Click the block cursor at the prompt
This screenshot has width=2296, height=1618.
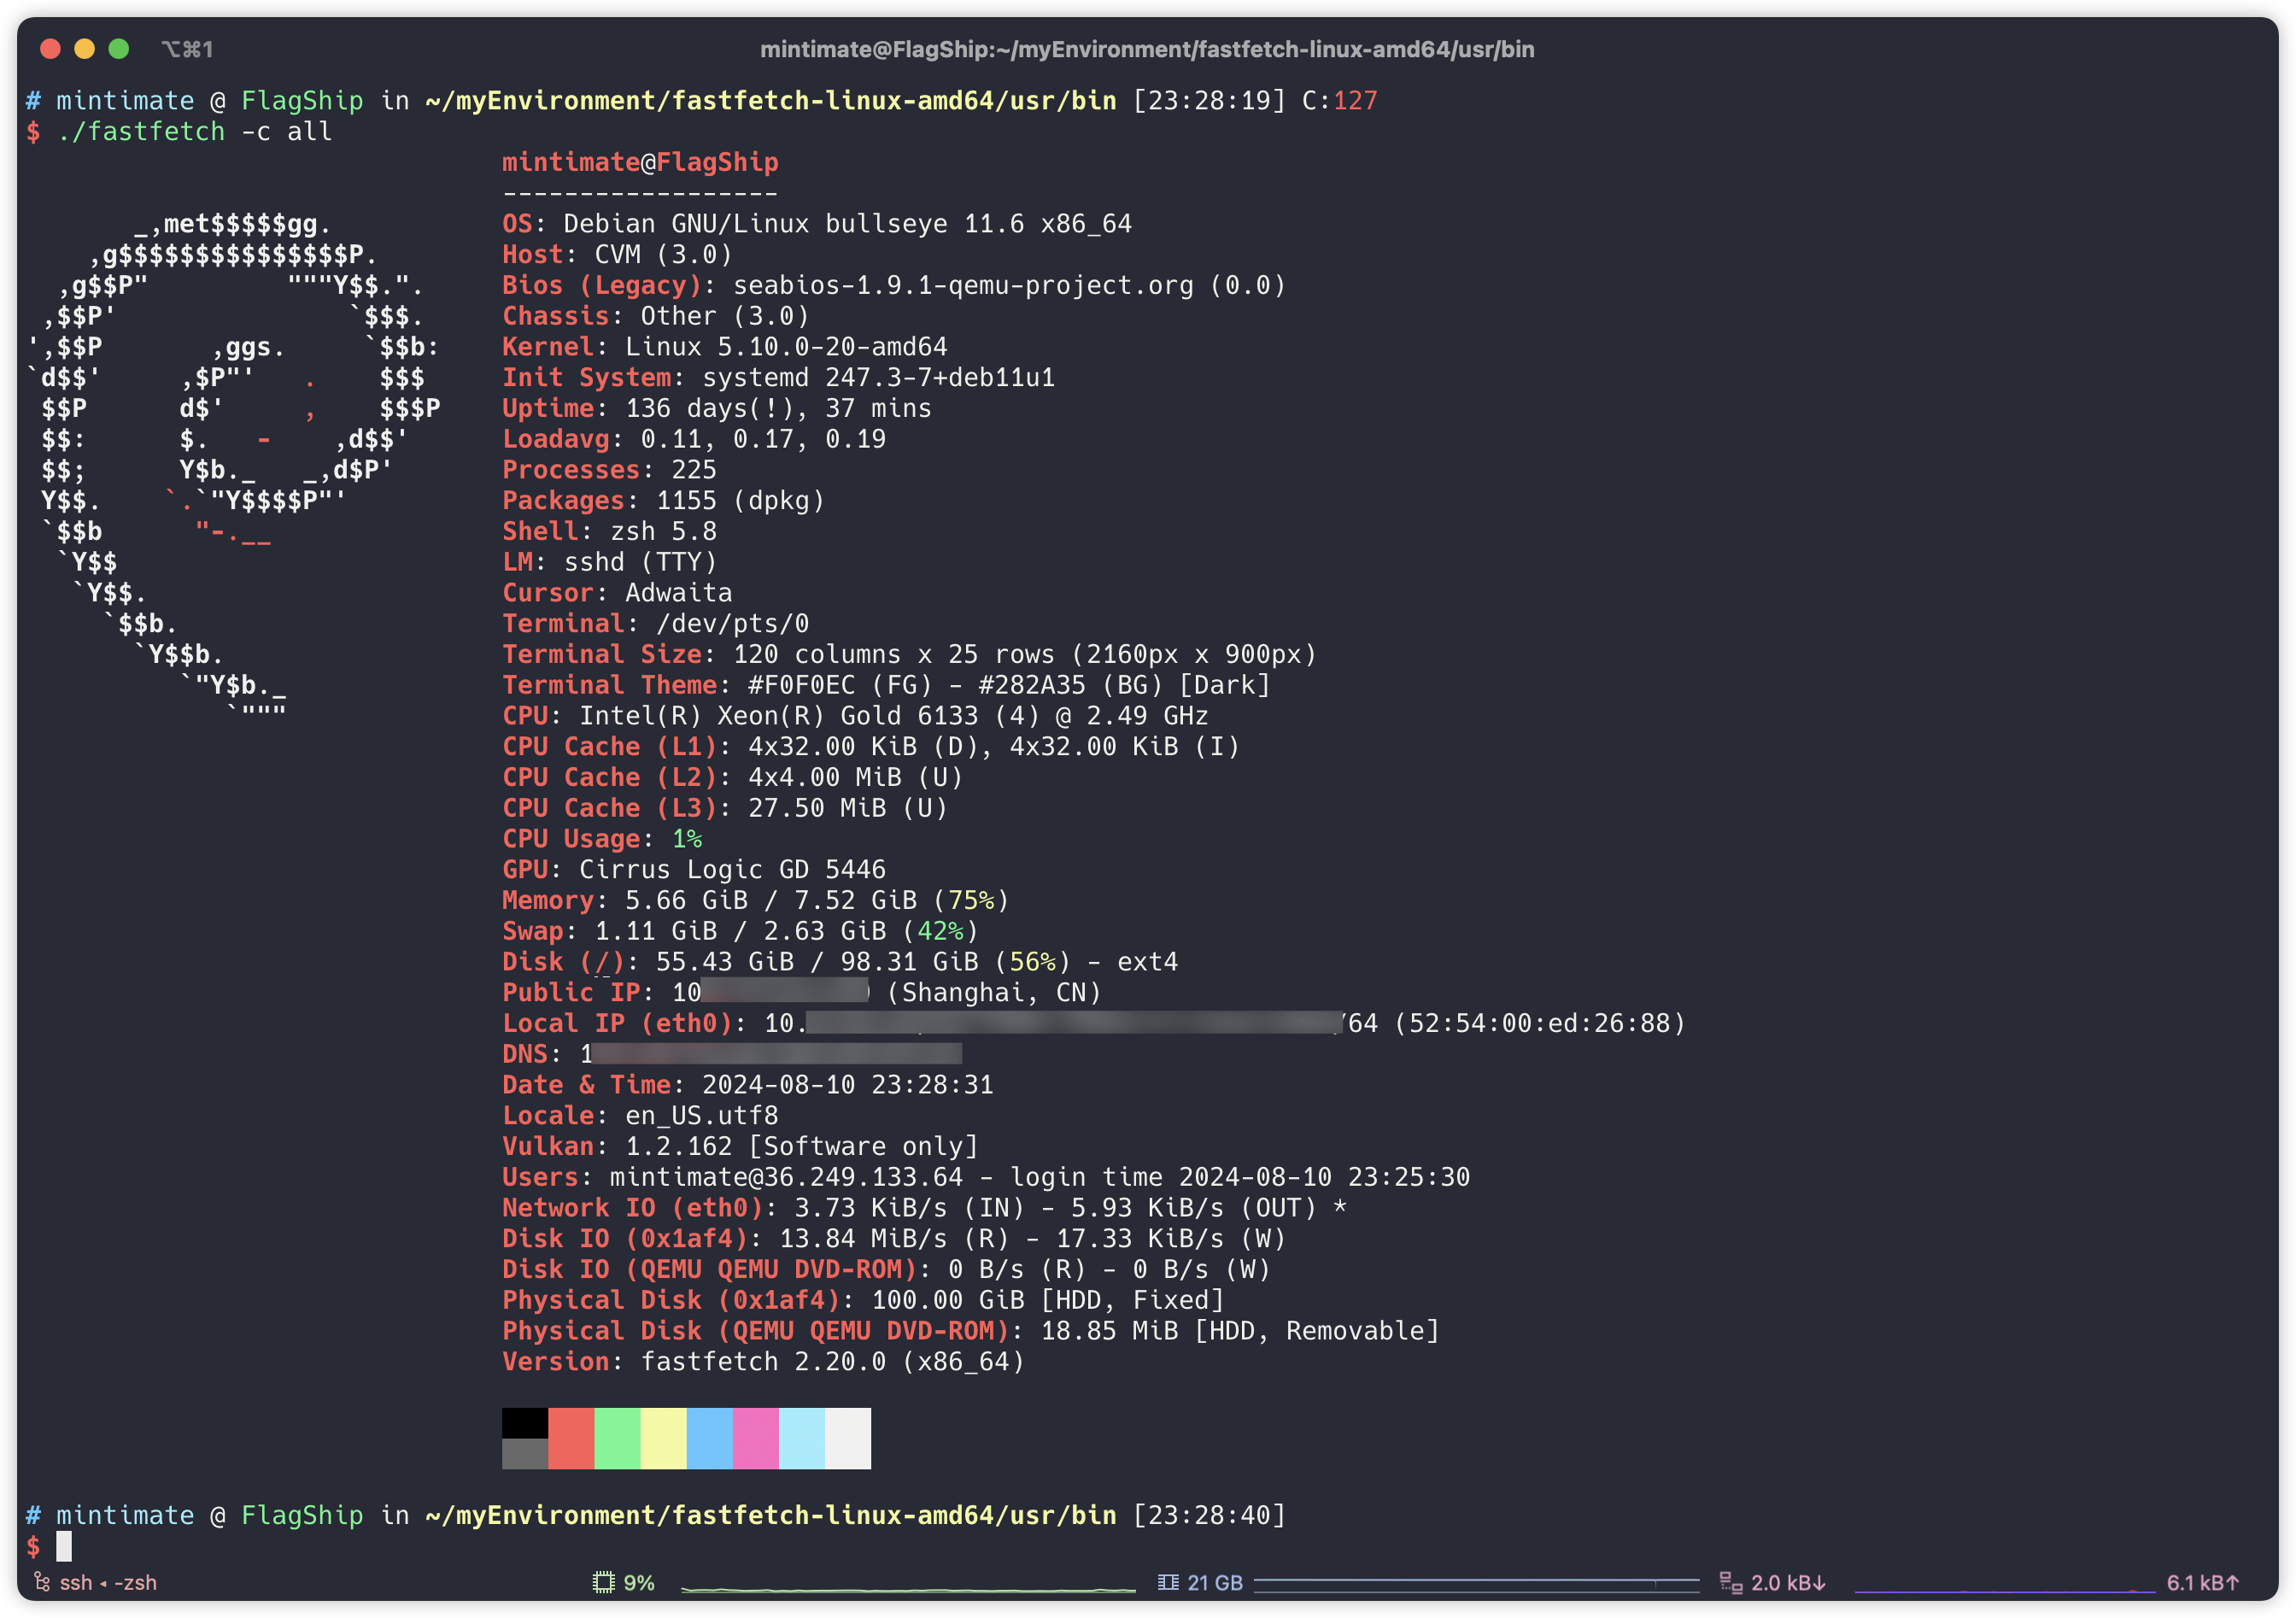coord(64,1546)
